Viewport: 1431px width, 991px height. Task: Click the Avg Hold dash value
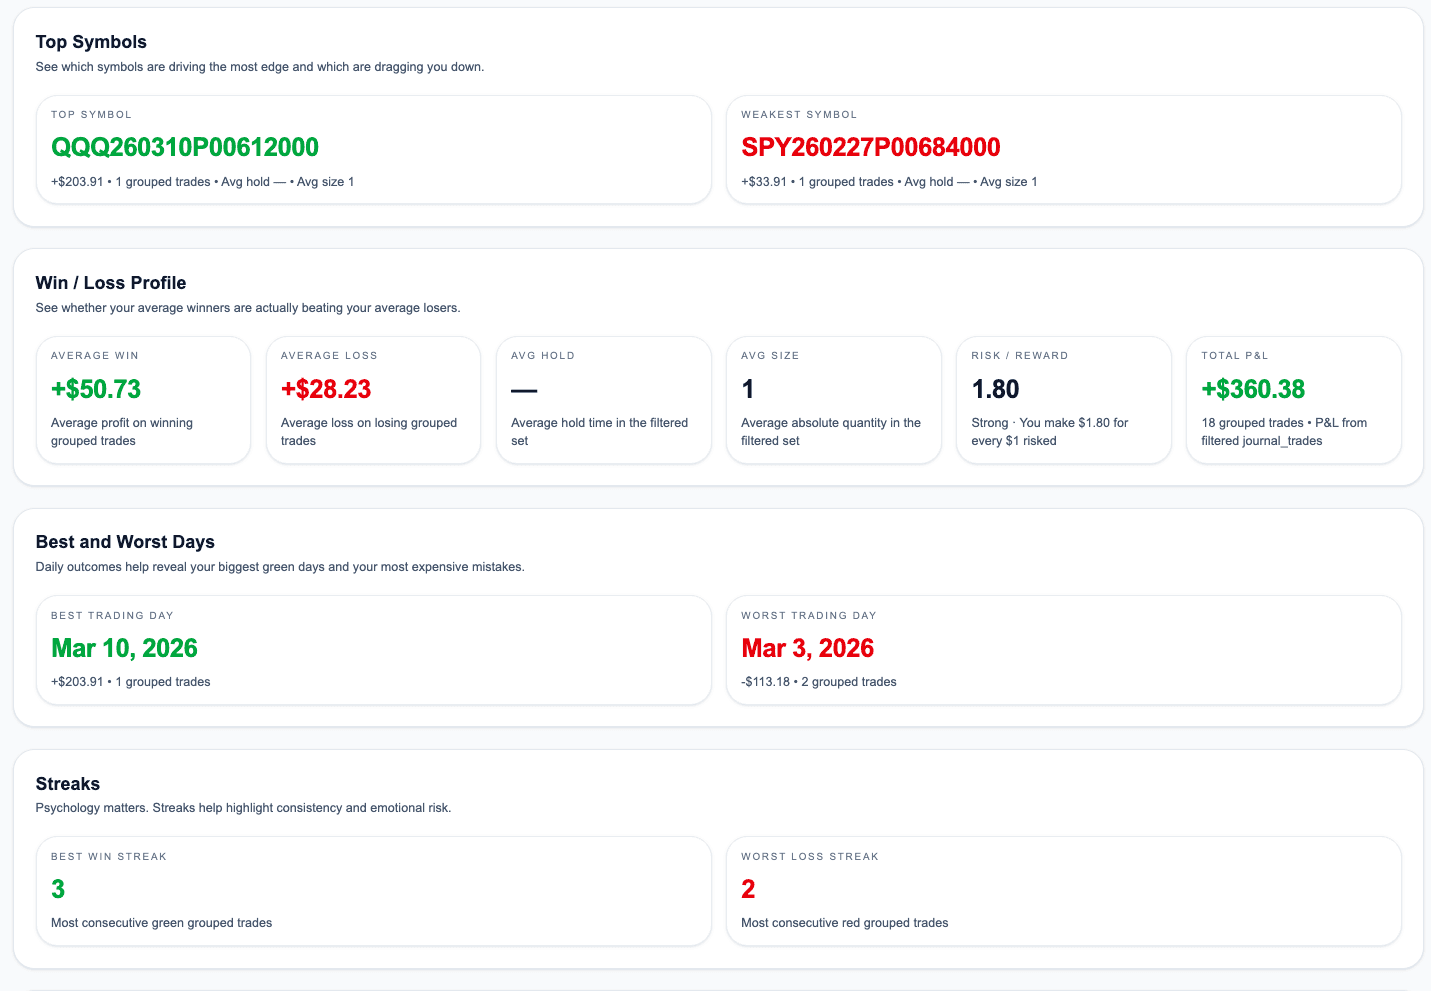[x=524, y=390]
